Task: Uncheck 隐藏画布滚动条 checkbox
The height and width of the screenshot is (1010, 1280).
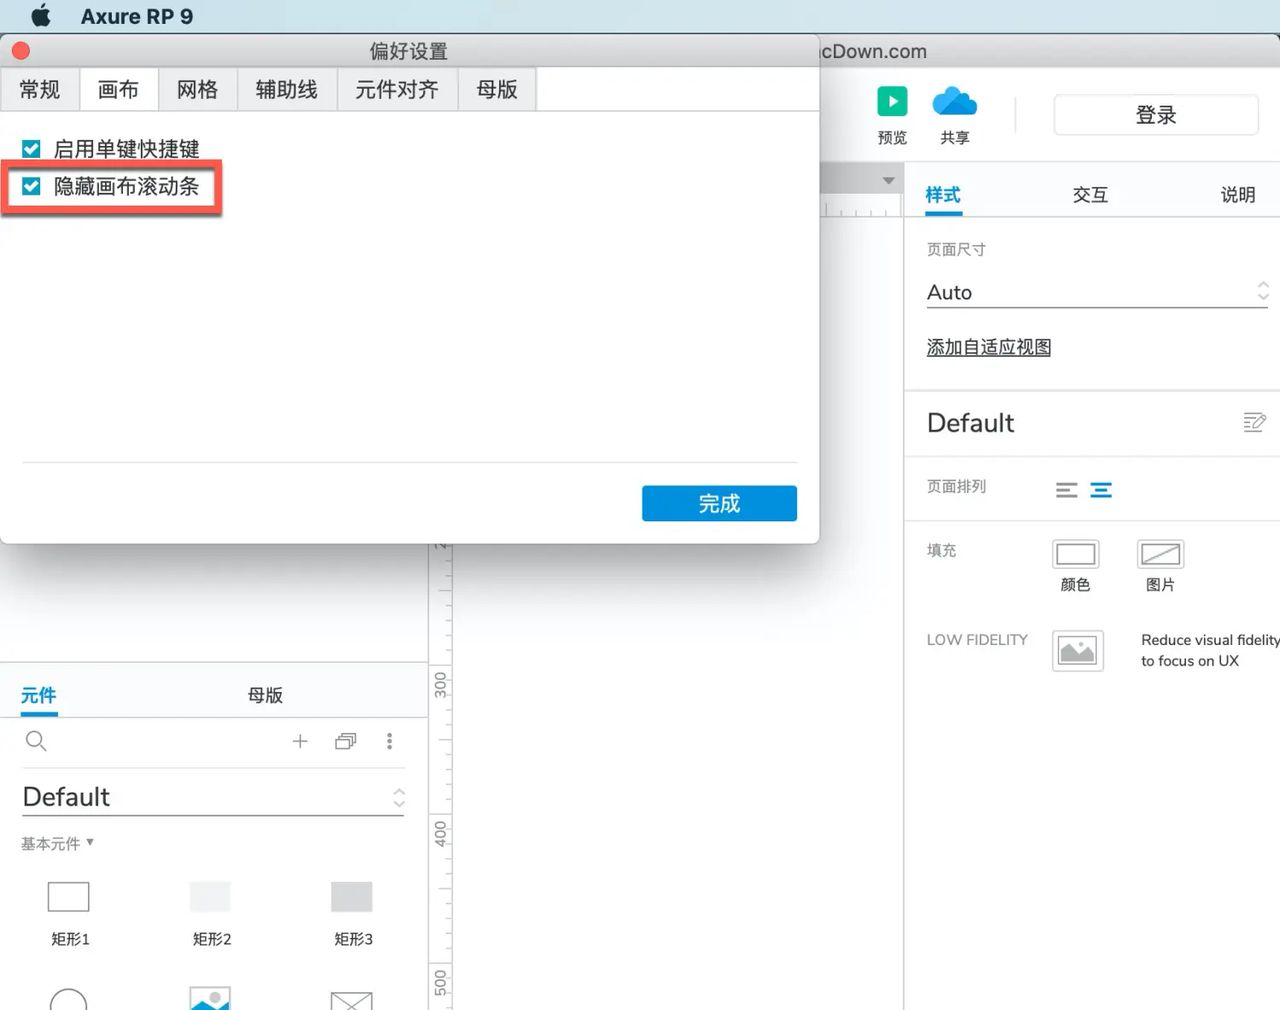Action: pos(30,186)
